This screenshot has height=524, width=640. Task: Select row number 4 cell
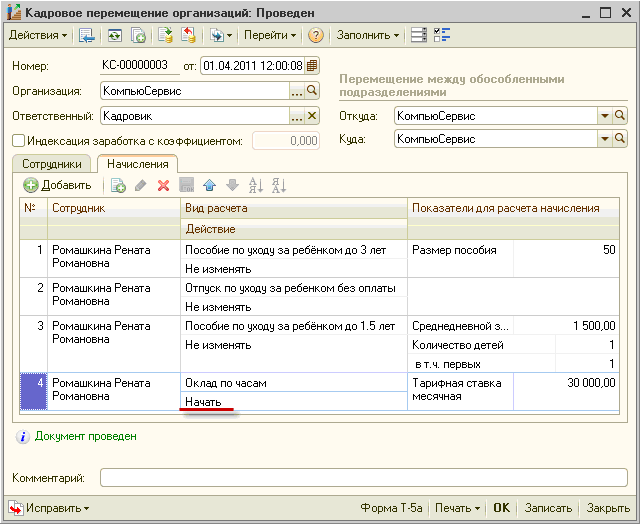tap(33, 391)
